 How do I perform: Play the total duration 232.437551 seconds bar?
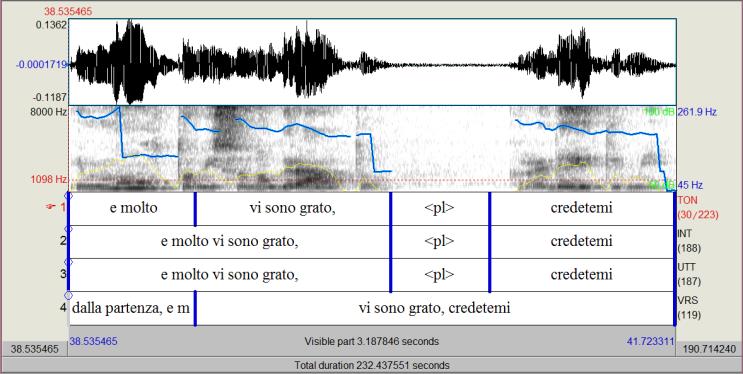point(372,365)
